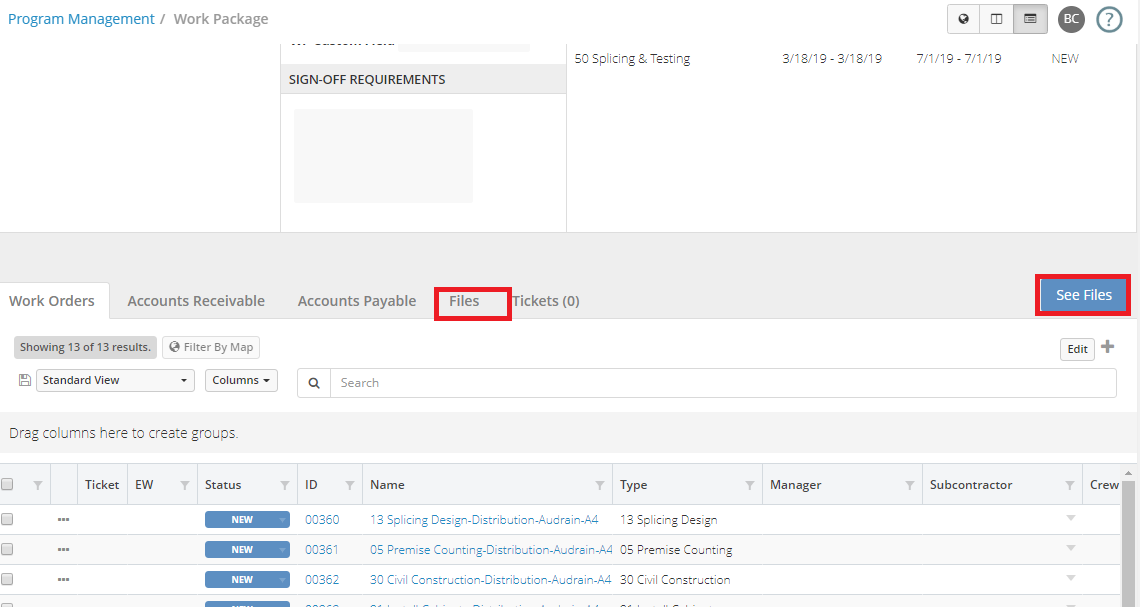The image size is (1140, 607).
Task: Check the box for work order 00362
Action: pyautogui.click(x=7, y=579)
